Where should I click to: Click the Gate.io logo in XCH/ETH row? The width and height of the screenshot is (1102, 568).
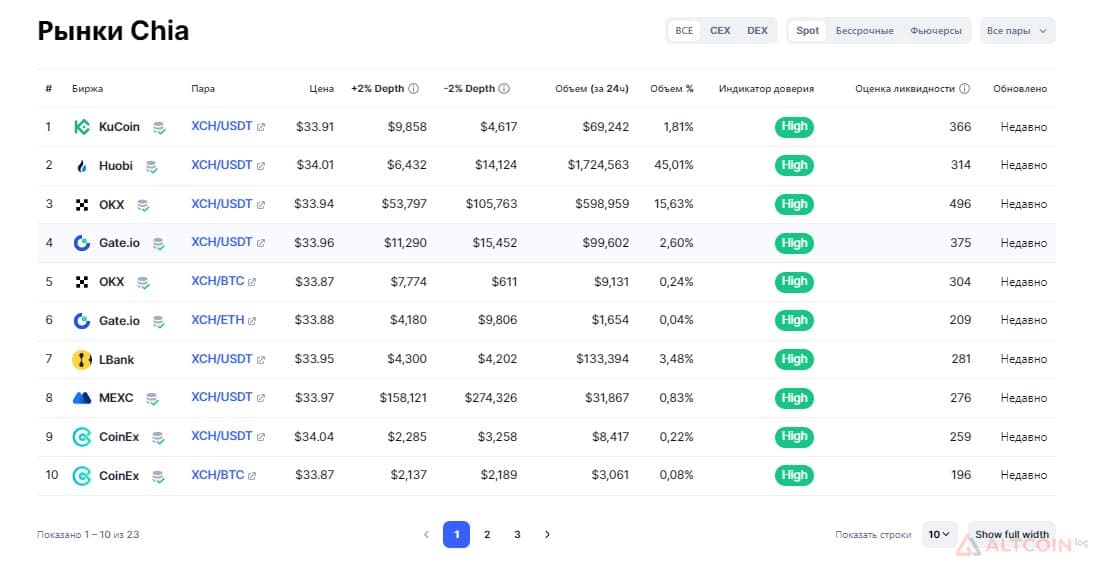click(x=82, y=321)
